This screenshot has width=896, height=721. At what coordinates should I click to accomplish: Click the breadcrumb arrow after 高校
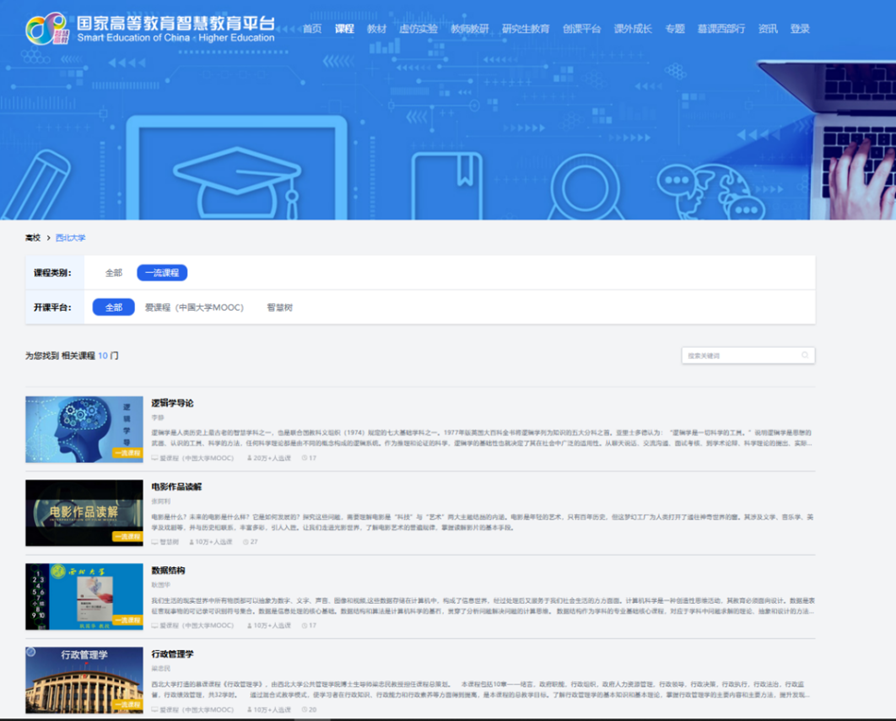47,238
